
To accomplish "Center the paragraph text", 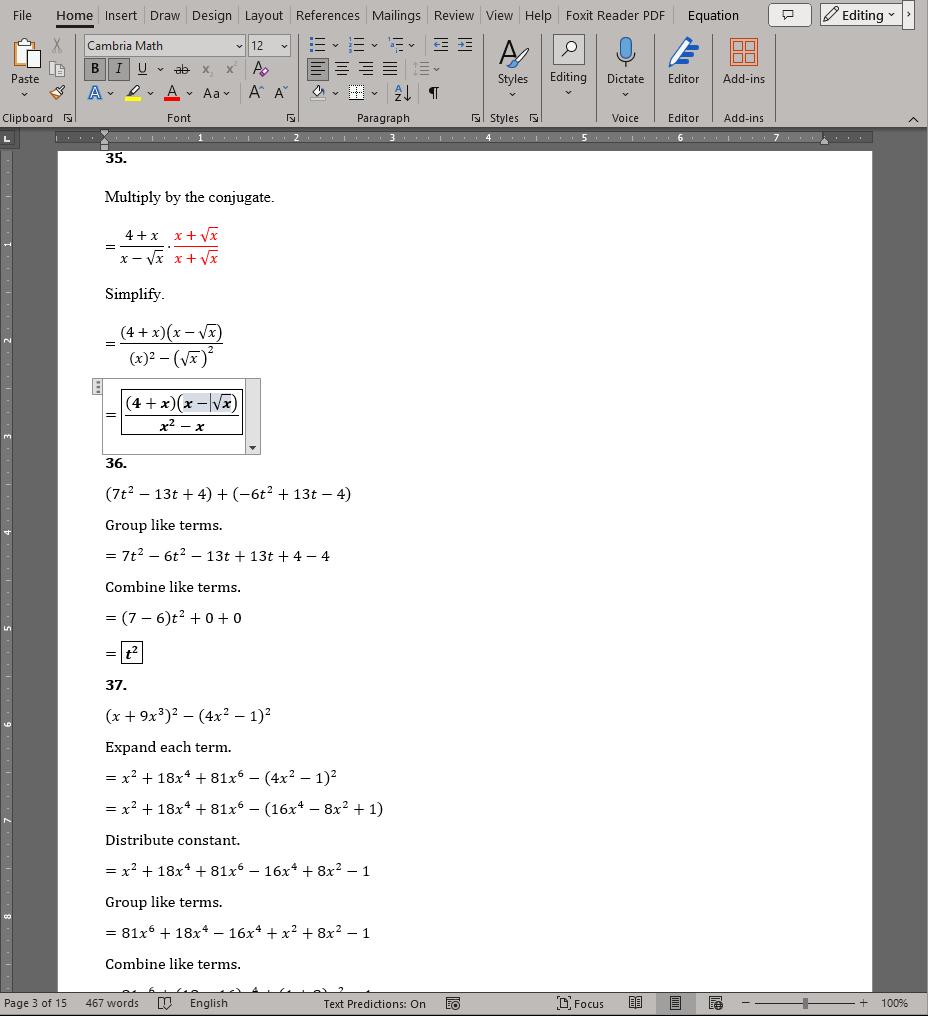I will [x=342, y=69].
